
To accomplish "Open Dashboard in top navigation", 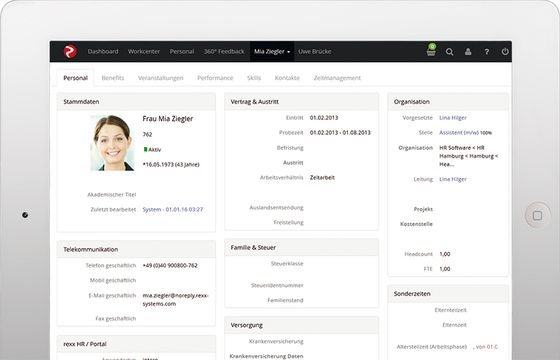I will pyautogui.click(x=103, y=51).
